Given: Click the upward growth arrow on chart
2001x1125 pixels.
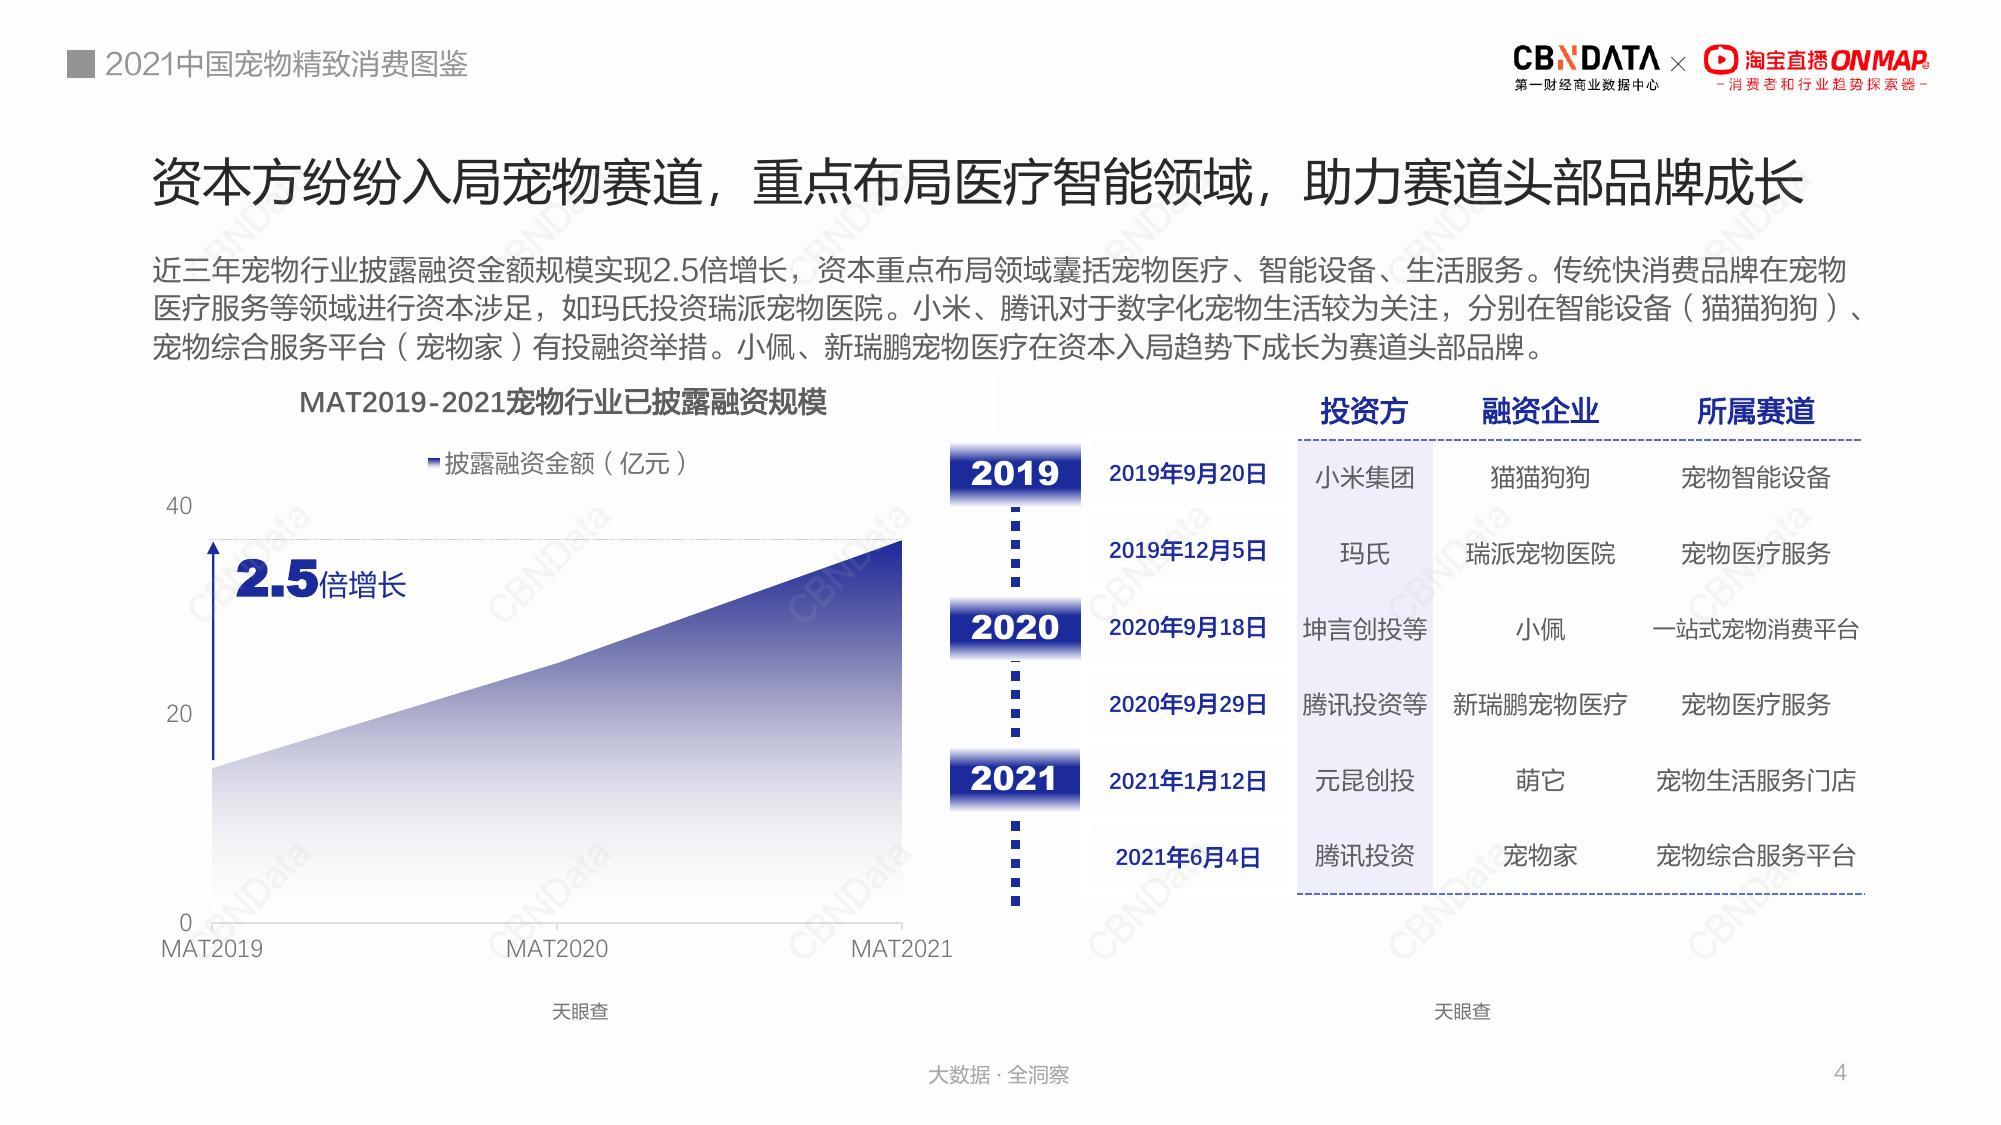Looking at the screenshot, I should pos(213,650).
